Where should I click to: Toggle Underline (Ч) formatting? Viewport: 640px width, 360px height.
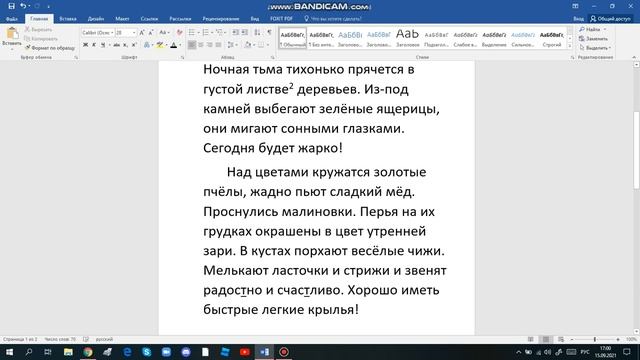pos(103,45)
